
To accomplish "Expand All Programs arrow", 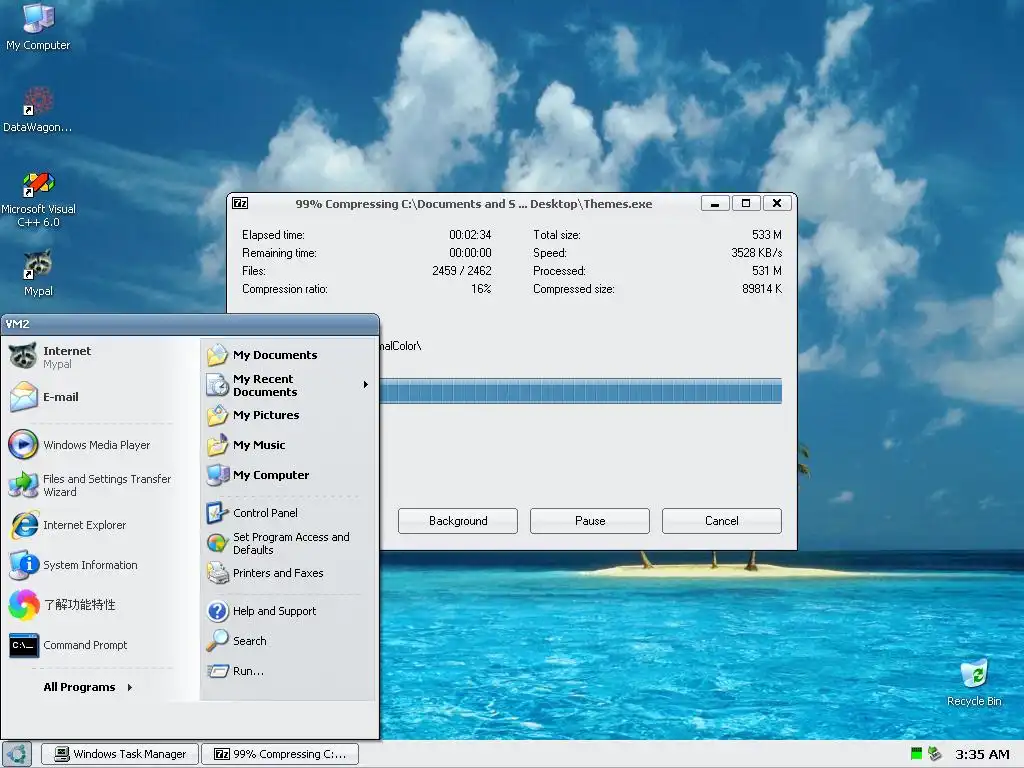I will (130, 687).
